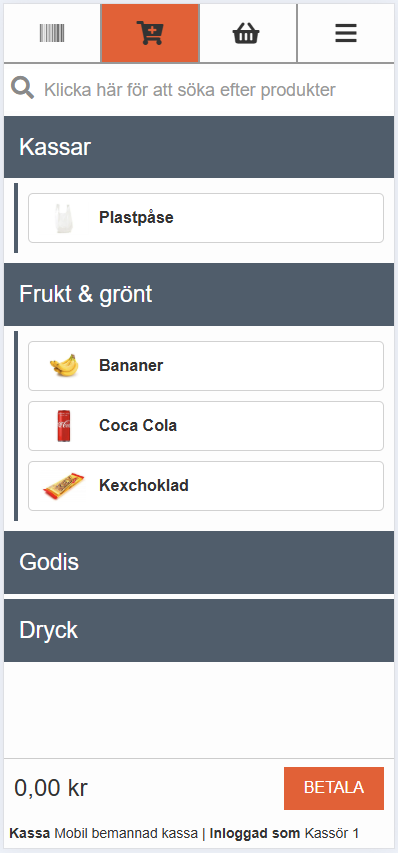Open the hamburger menu
The image size is (398, 853).
pos(346,33)
